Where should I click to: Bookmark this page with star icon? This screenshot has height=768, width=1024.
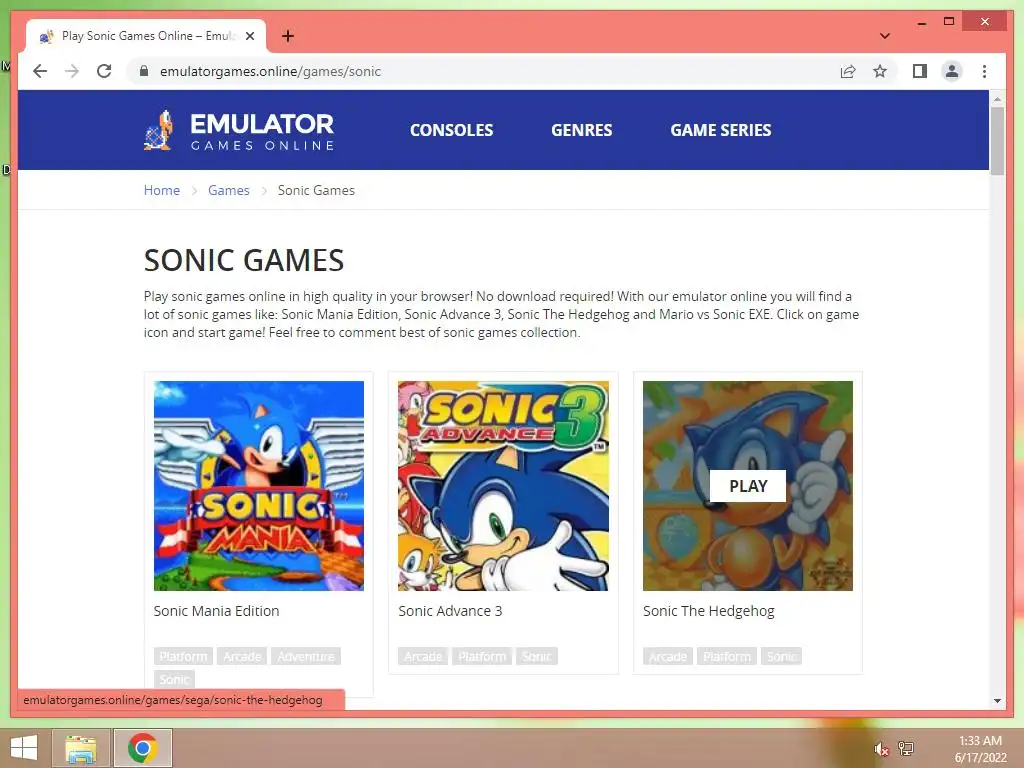click(880, 71)
